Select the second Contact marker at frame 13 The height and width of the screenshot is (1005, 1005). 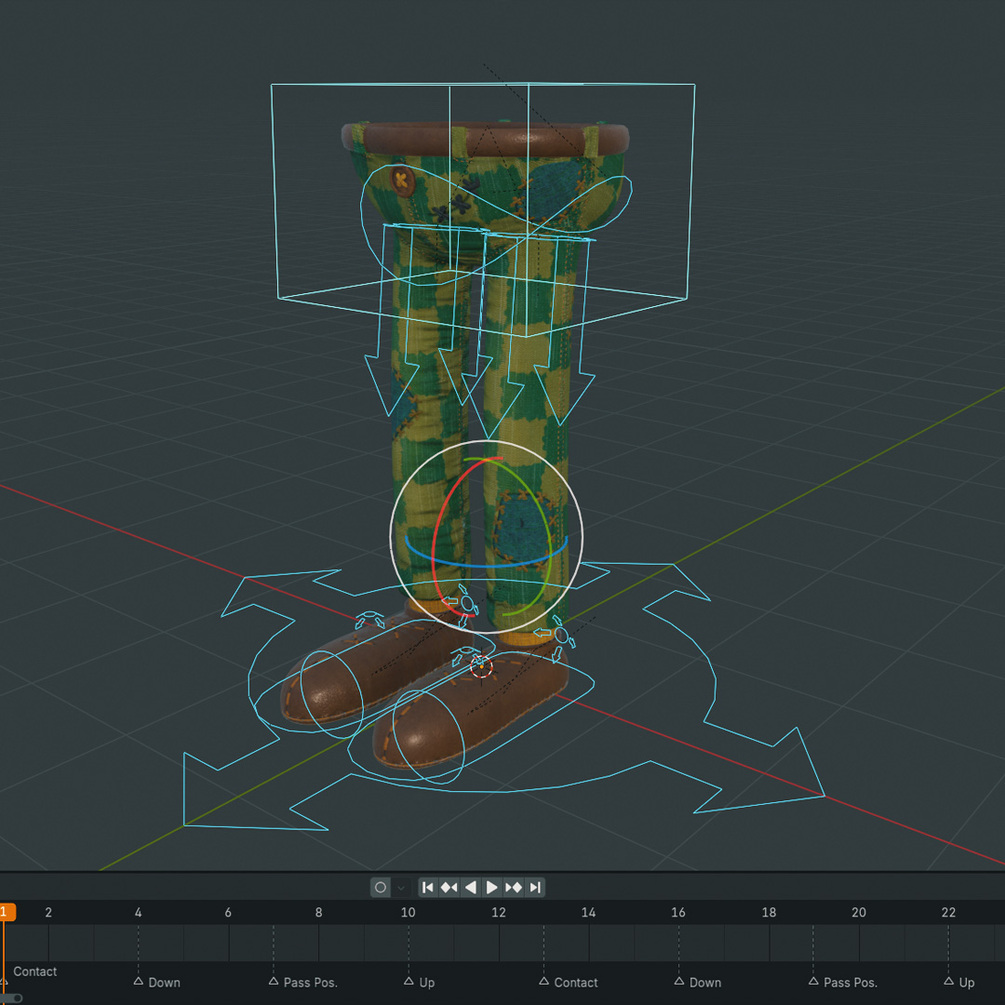point(544,982)
